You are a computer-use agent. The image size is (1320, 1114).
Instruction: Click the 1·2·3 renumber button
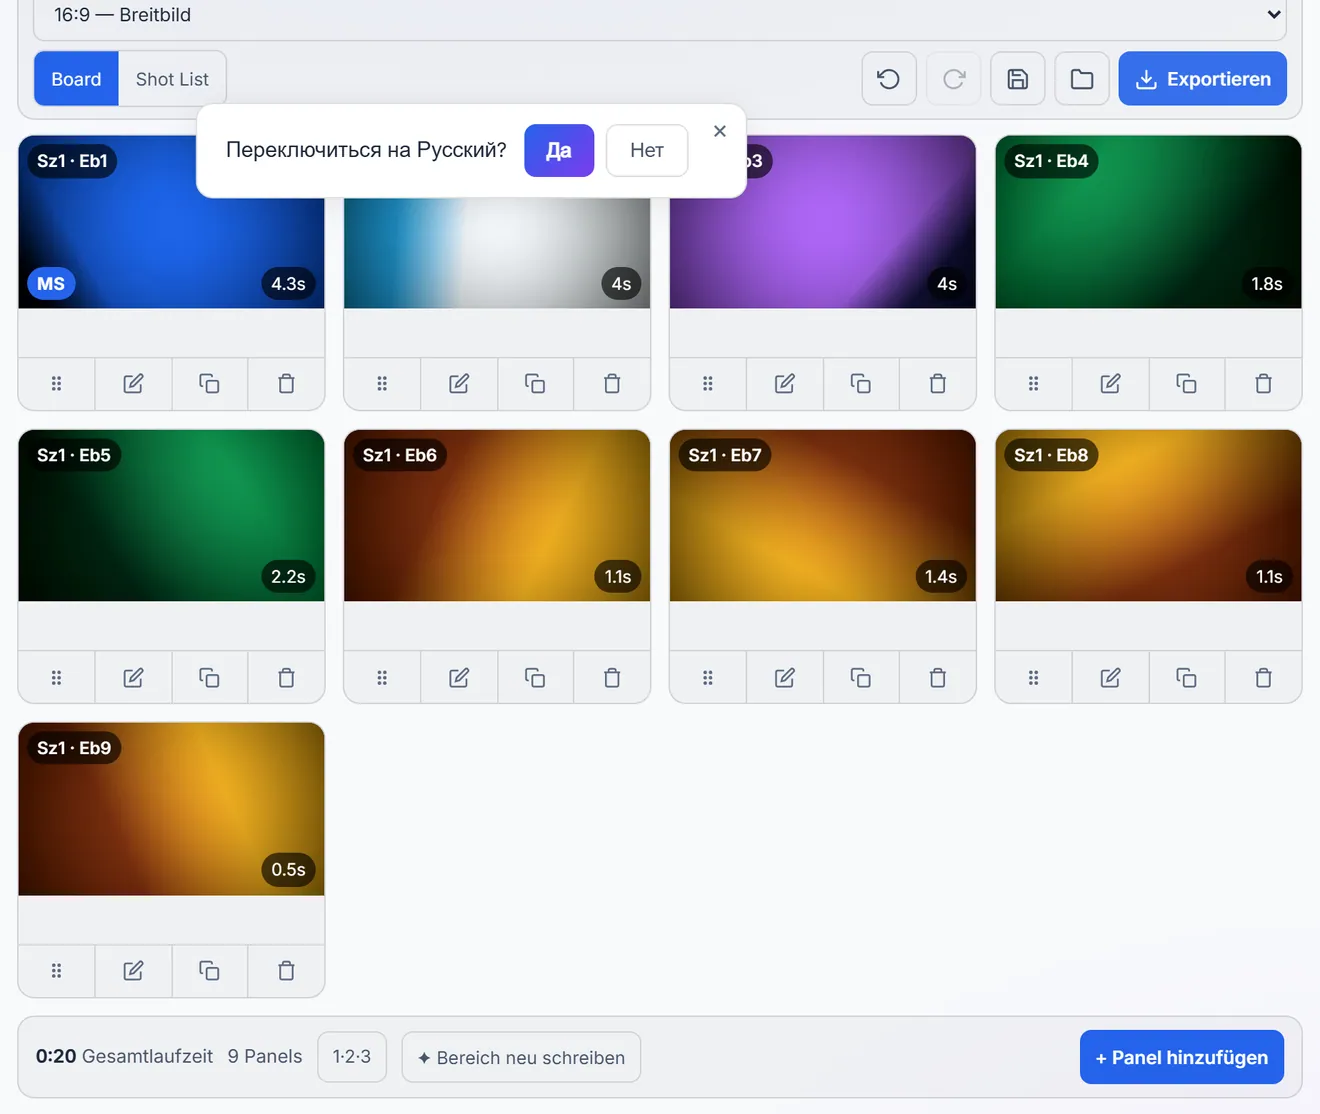coord(352,1057)
